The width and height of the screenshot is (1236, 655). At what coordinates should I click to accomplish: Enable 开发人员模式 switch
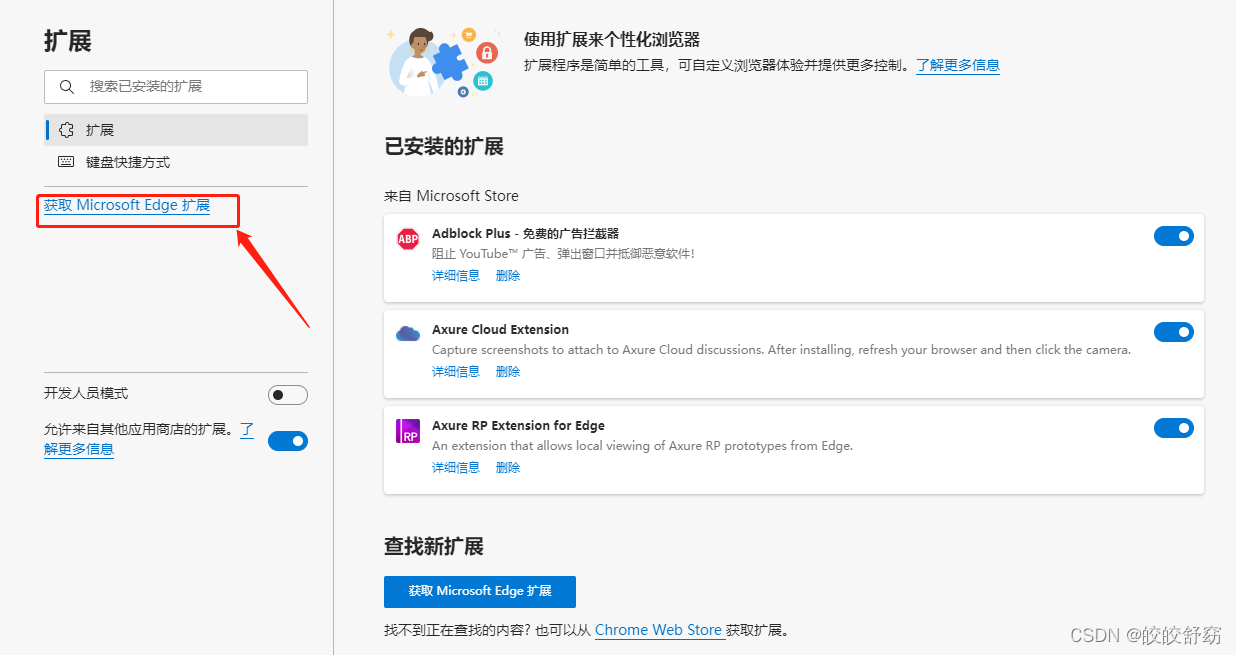coord(288,394)
